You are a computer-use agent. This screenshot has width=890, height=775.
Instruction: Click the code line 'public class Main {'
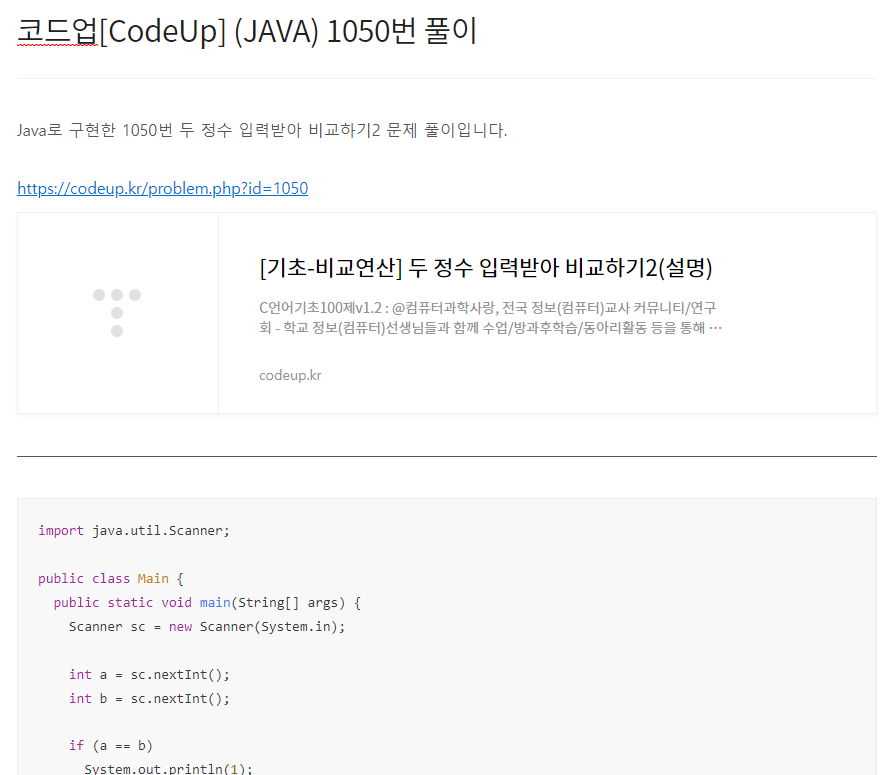tap(111, 579)
